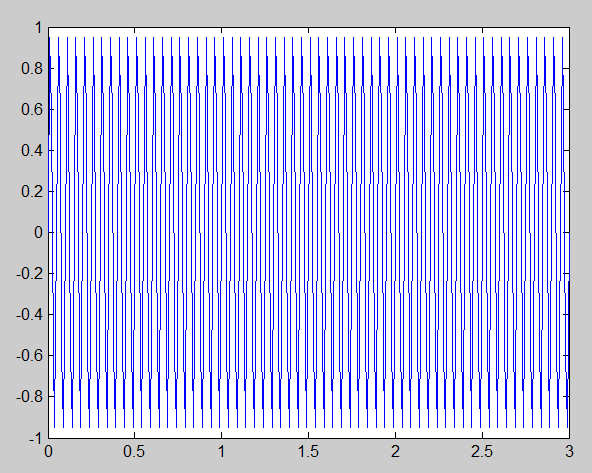Screen dimensions: 592x473
Task: Click the y-axis label 0.6
Action: tap(32, 110)
